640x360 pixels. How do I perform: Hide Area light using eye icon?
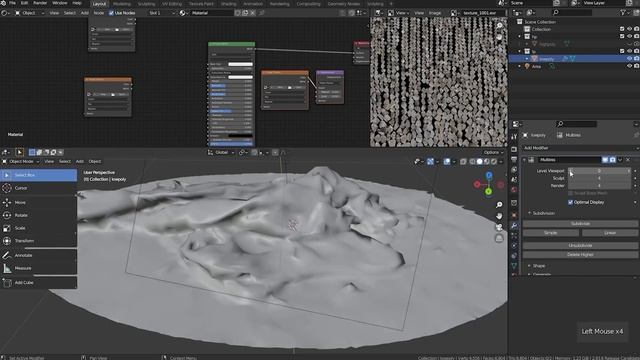coord(629,66)
